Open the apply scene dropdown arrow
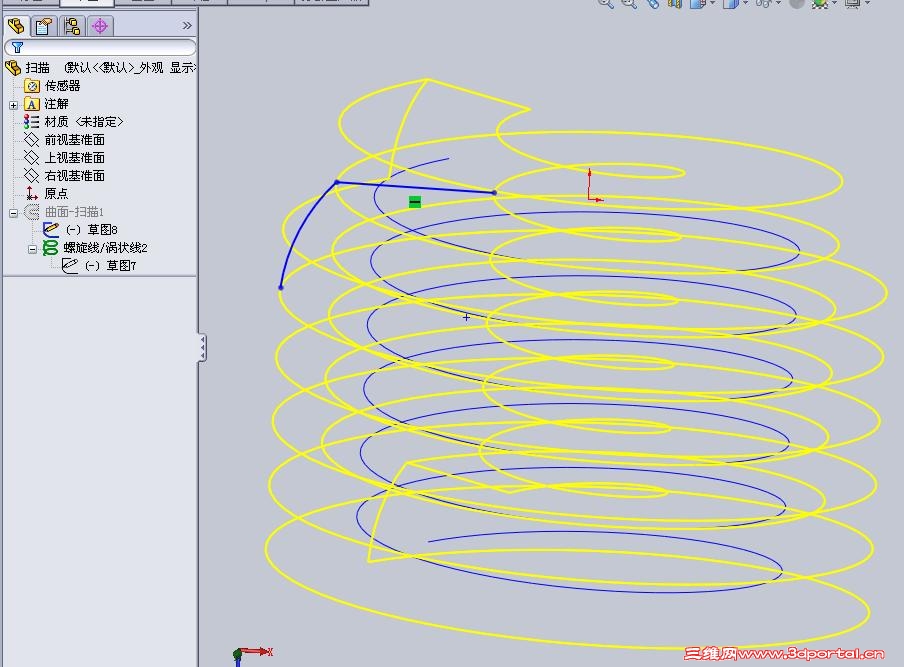The width and height of the screenshot is (904, 667). [x=834, y=3]
